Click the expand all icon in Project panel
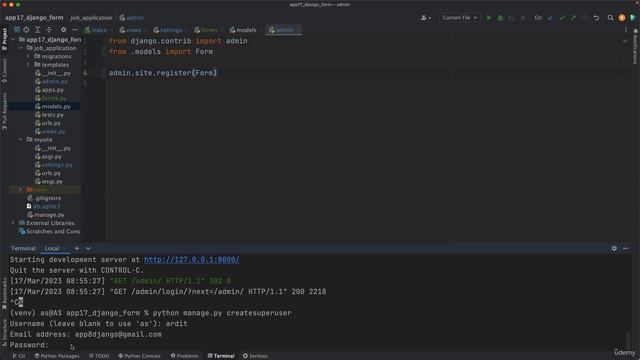The width and height of the screenshot is (640, 360). 38,30
